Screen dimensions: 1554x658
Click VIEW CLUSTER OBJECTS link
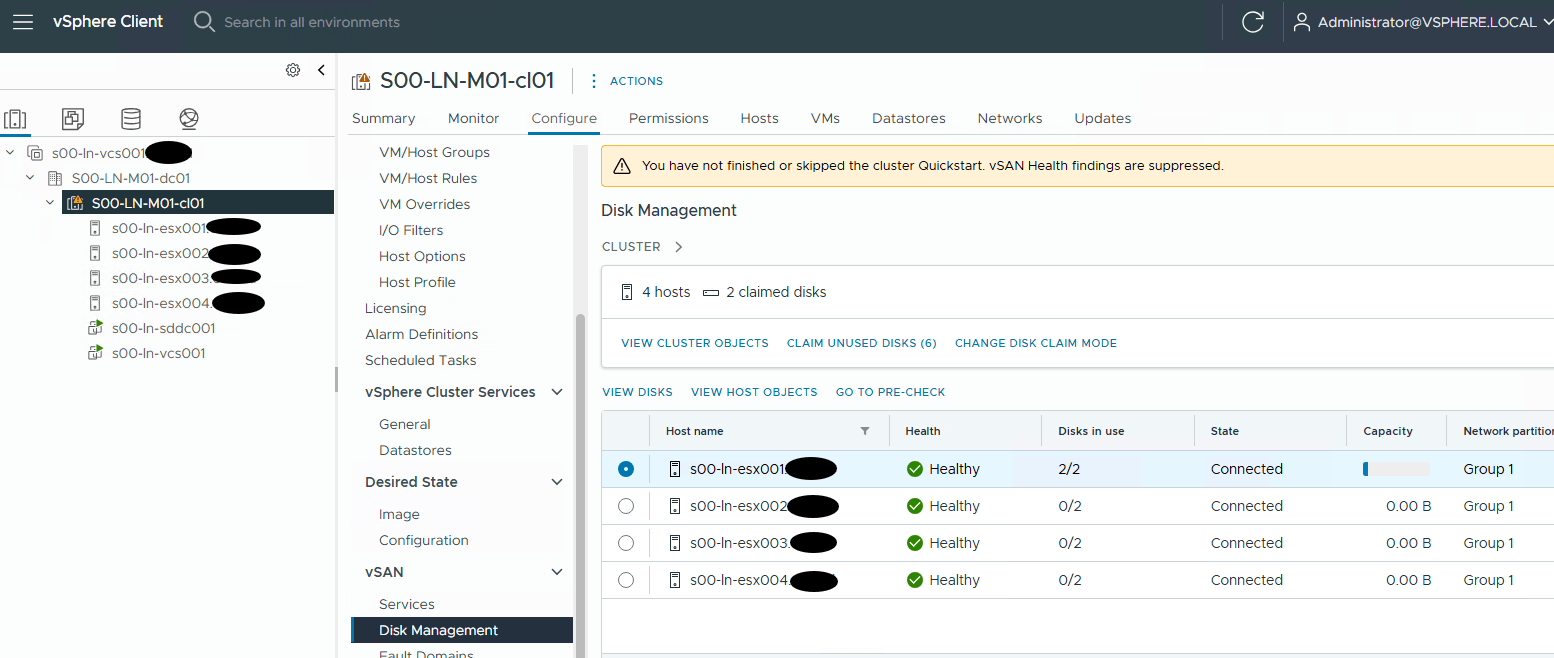(695, 343)
